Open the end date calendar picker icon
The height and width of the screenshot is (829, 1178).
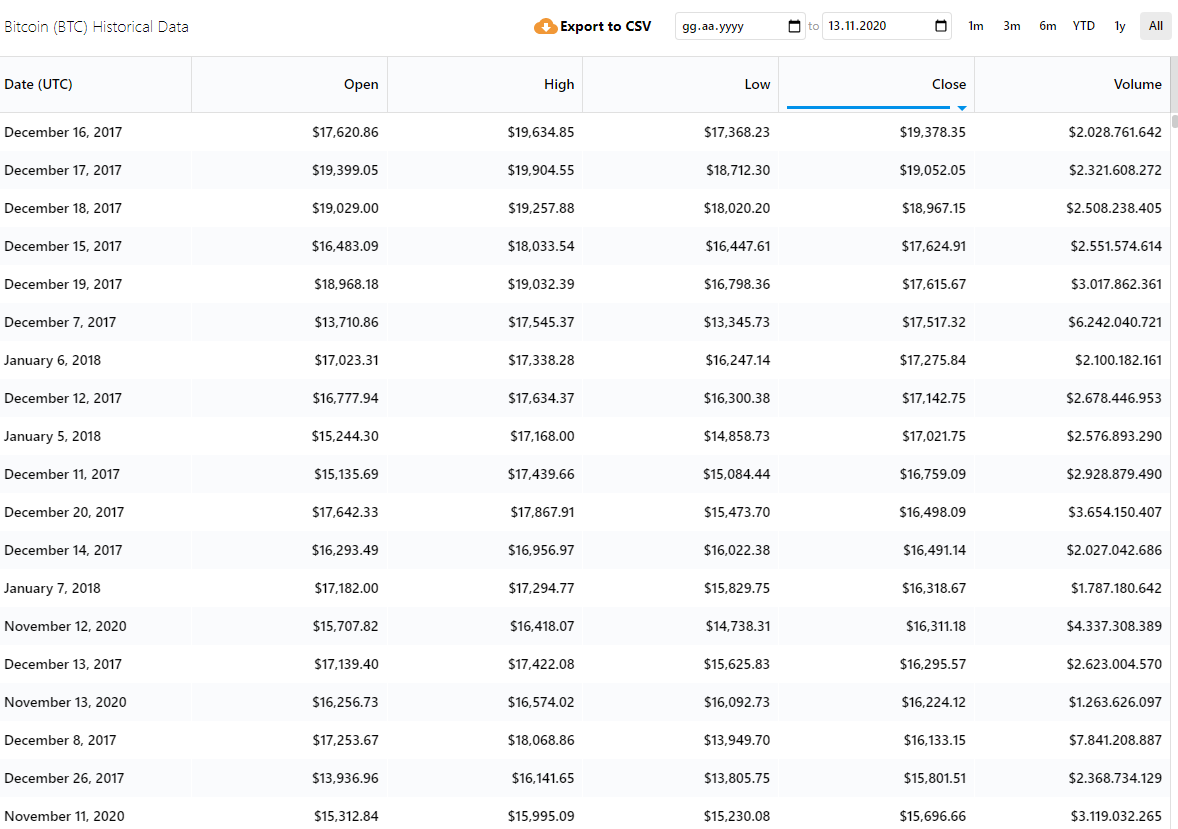tap(941, 26)
